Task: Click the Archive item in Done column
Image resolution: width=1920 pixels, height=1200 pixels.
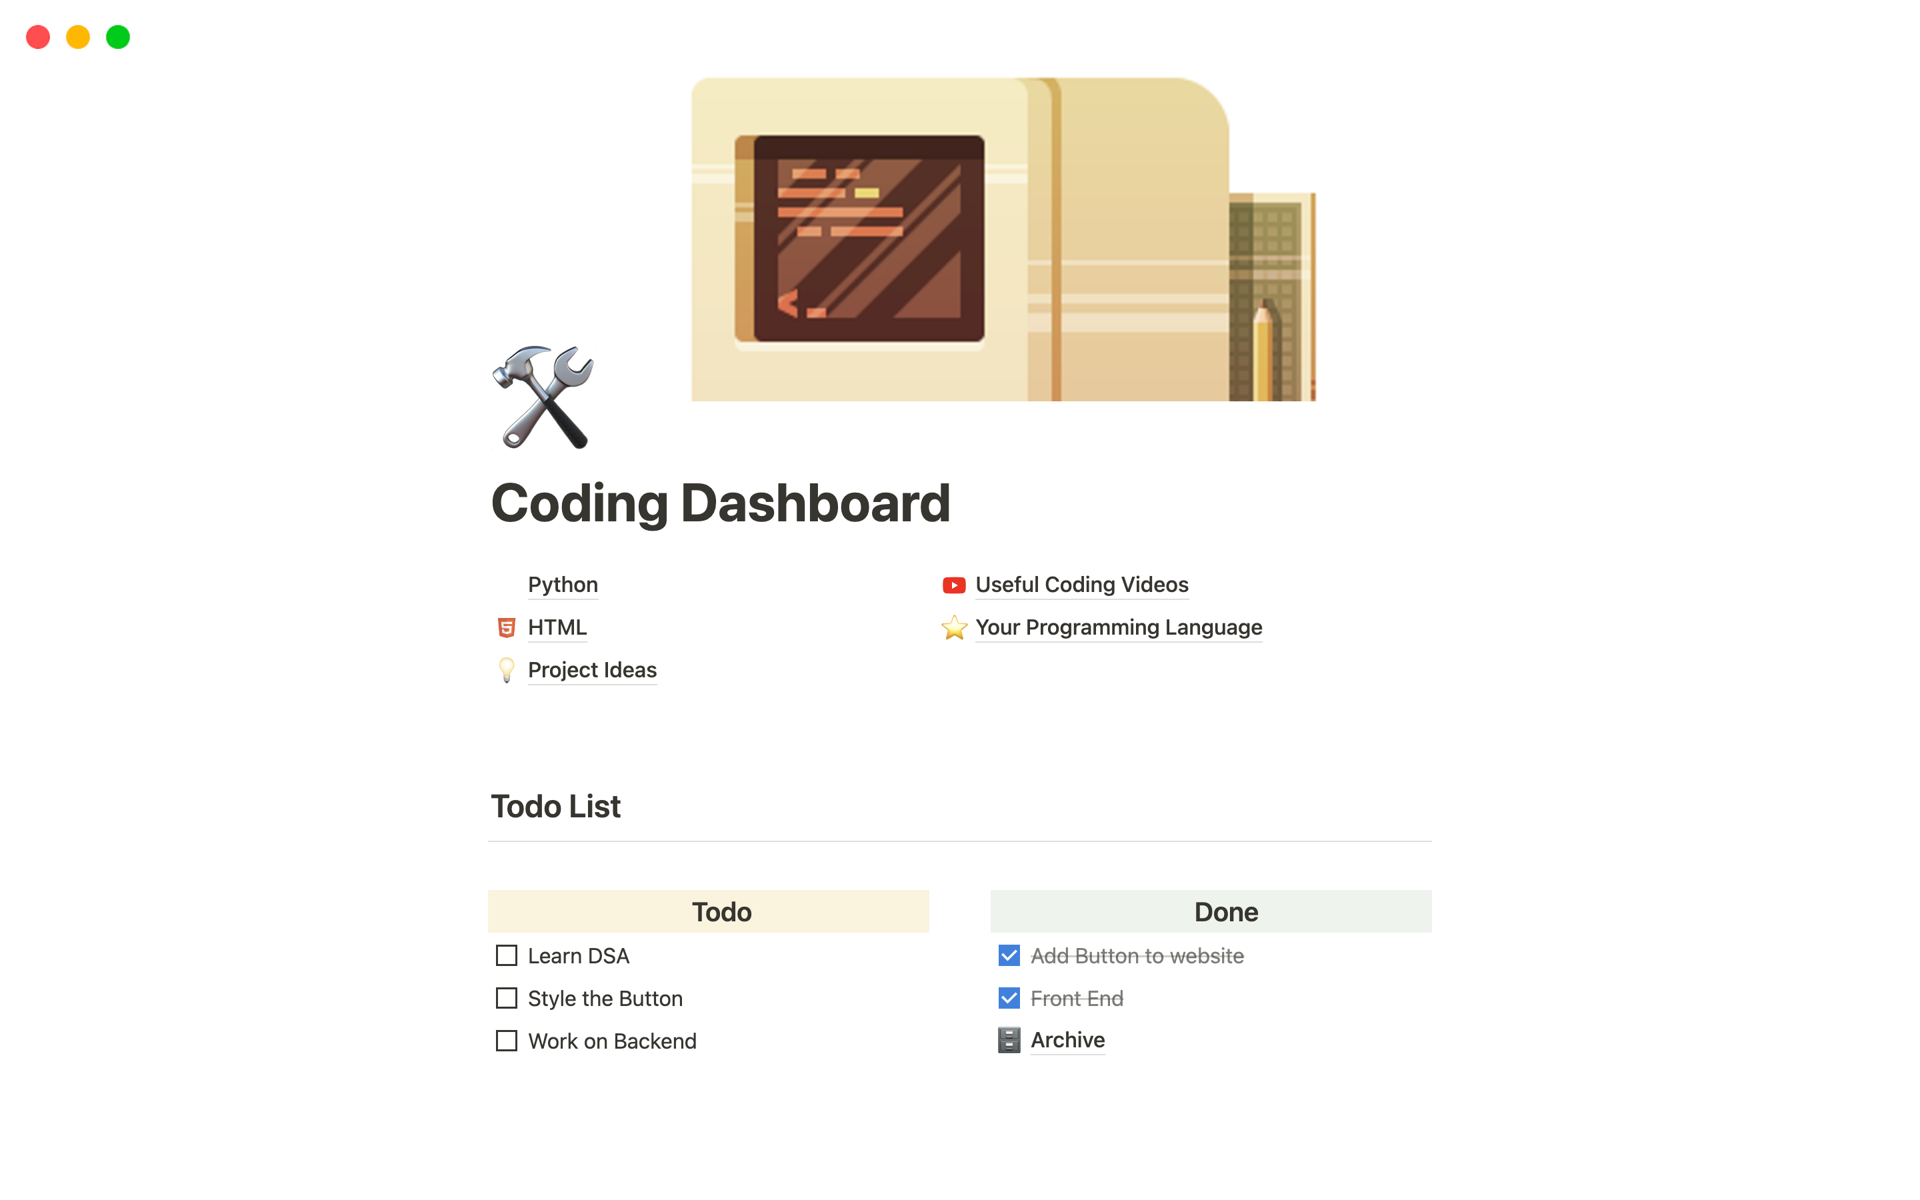Action: pyautogui.click(x=1064, y=1040)
